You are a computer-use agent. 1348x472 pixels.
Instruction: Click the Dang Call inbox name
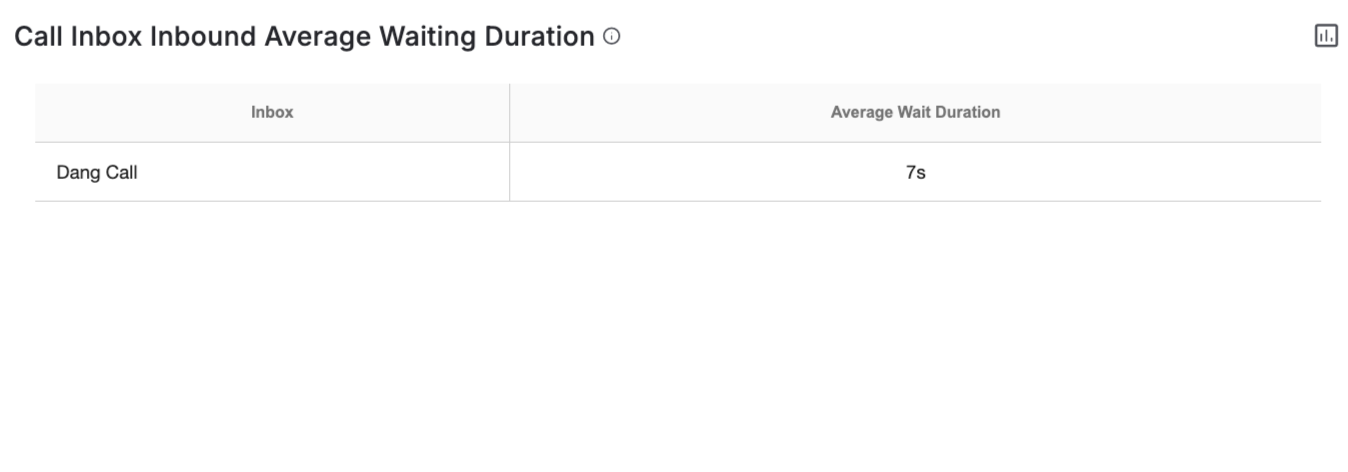97,172
